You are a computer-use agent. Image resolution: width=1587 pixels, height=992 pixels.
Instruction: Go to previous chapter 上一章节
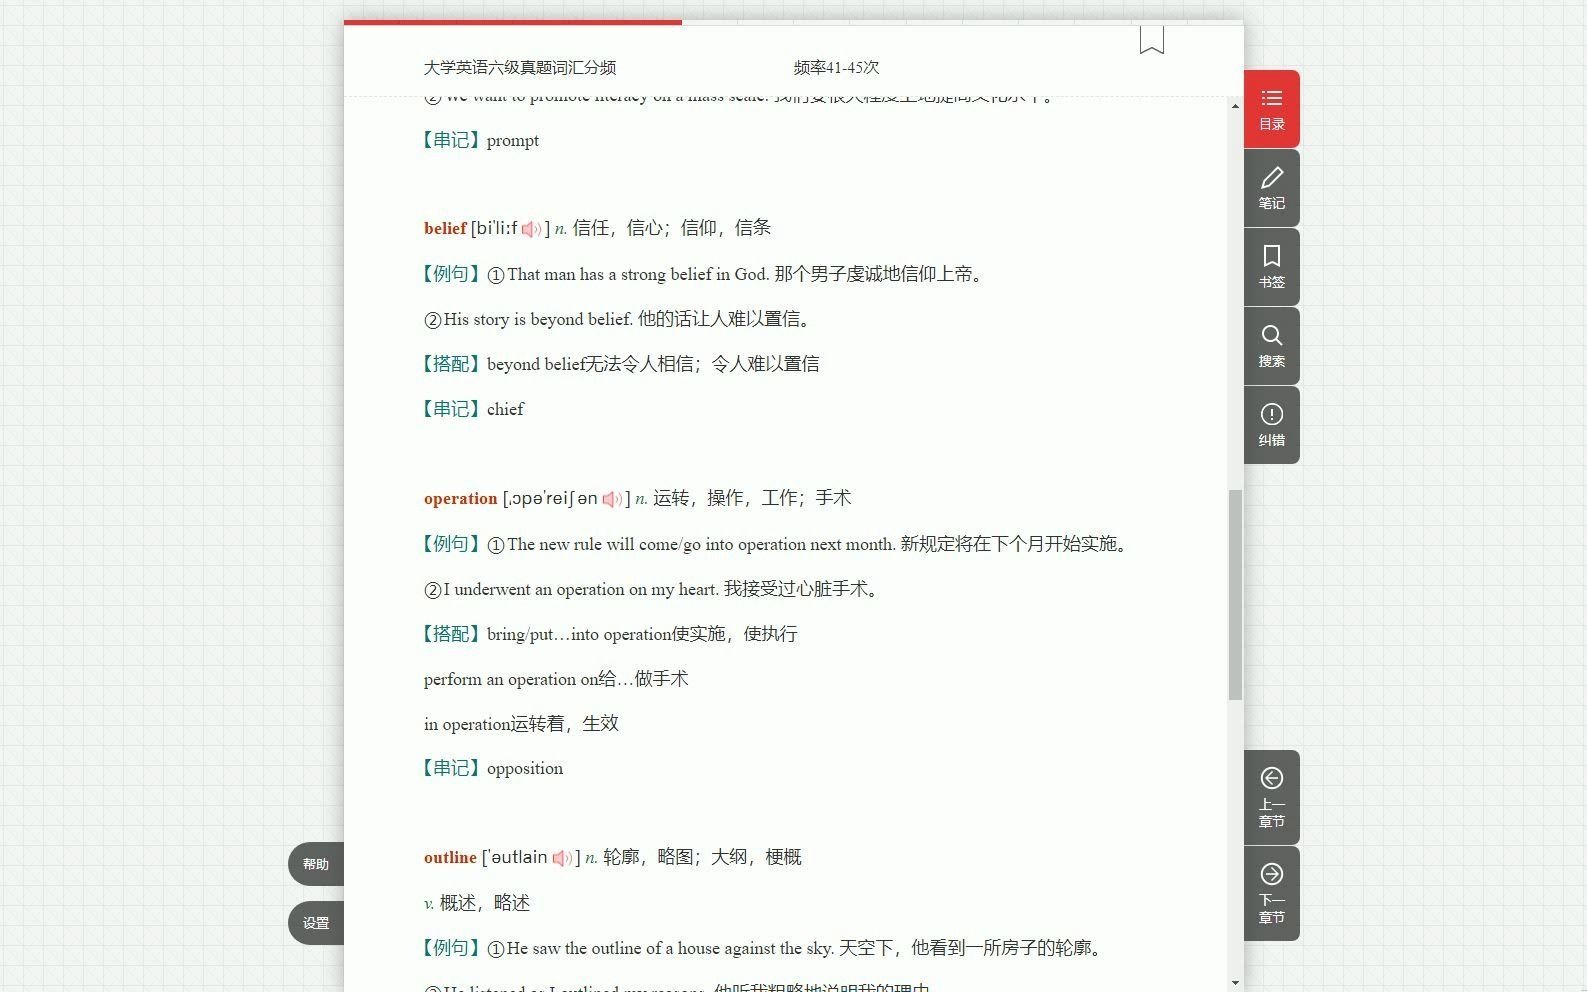click(x=1271, y=797)
